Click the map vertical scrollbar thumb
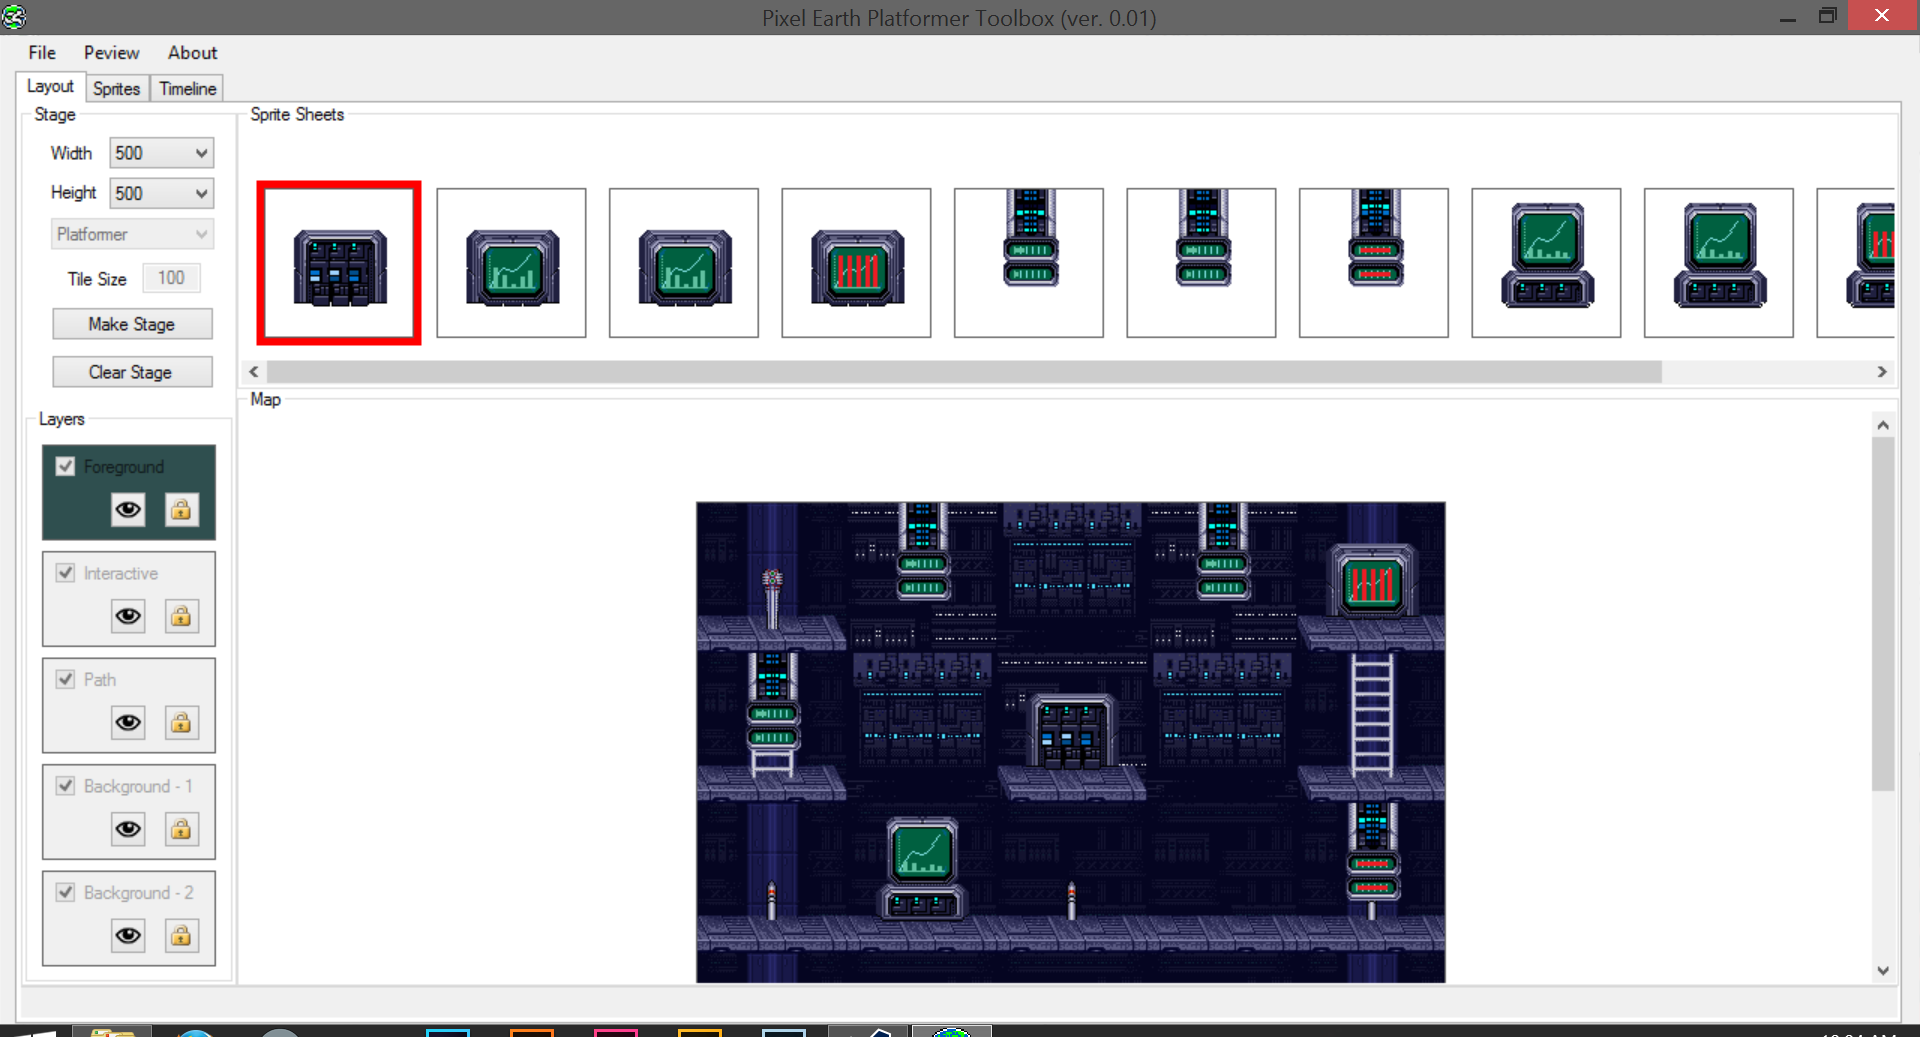 coord(1883,613)
